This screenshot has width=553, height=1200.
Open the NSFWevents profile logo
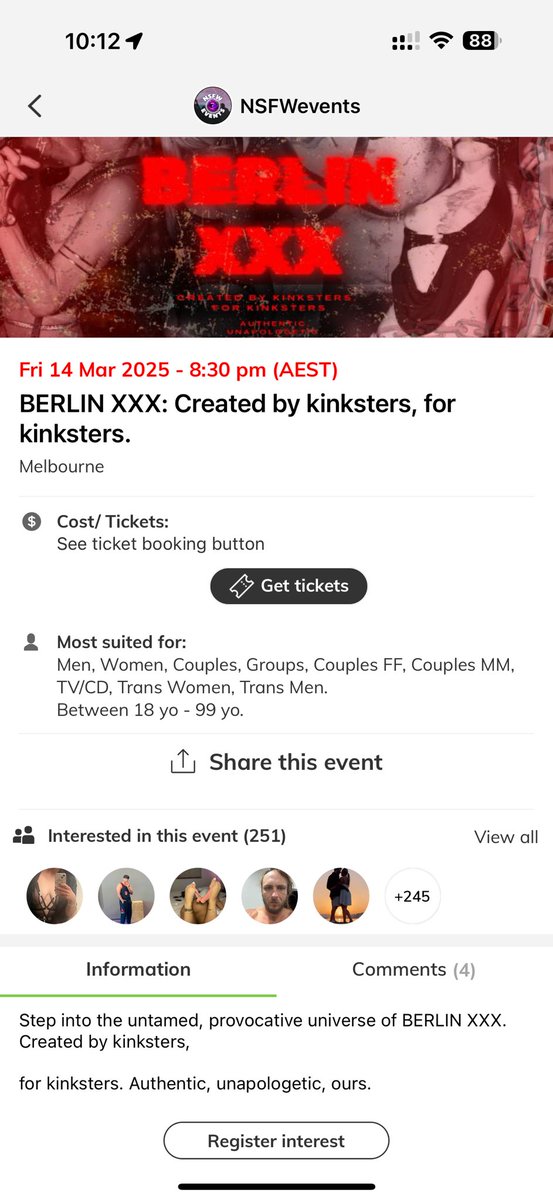212,106
